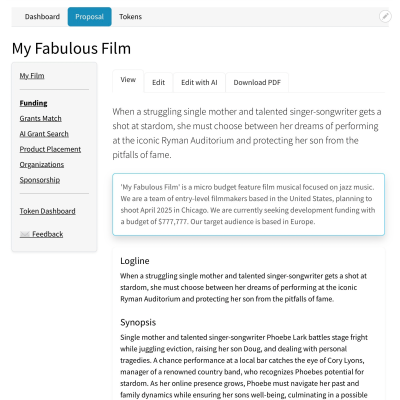
Task: Select the View tab
Action: point(128,80)
